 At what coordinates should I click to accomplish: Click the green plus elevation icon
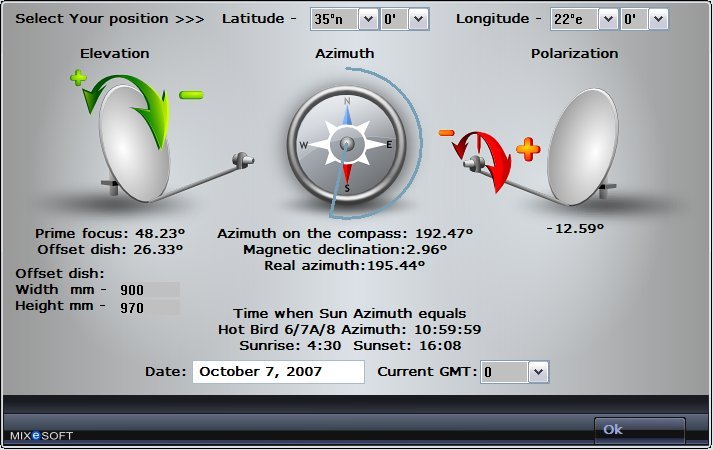(x=78, y=78)
